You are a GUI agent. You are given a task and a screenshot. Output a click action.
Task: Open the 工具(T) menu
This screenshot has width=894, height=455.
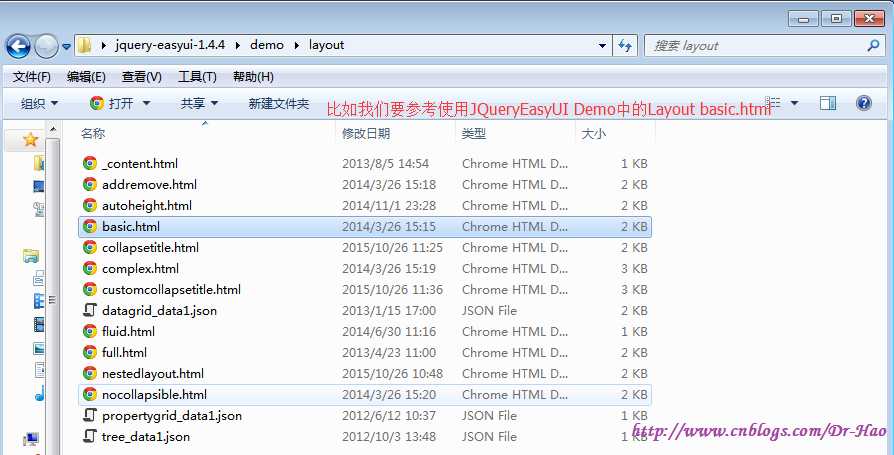(197, 77)
